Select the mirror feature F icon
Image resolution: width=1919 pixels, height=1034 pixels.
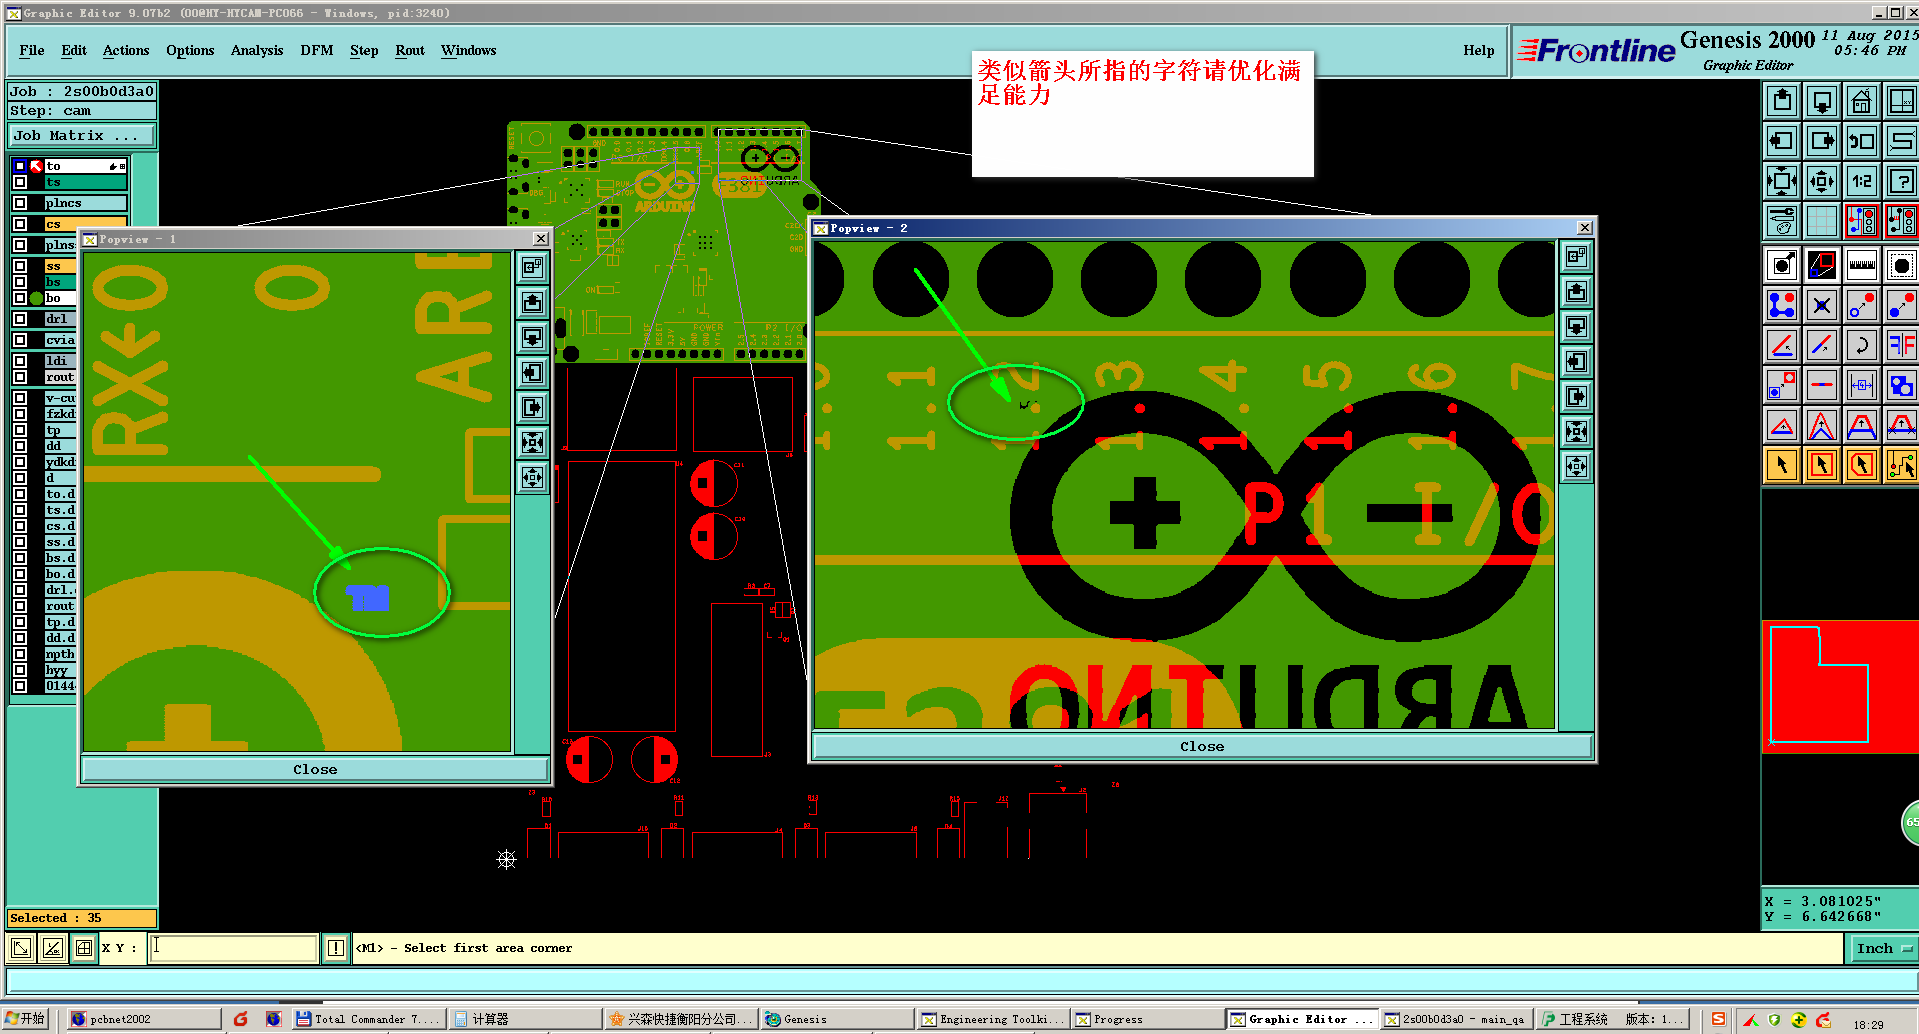point(1901,345)
